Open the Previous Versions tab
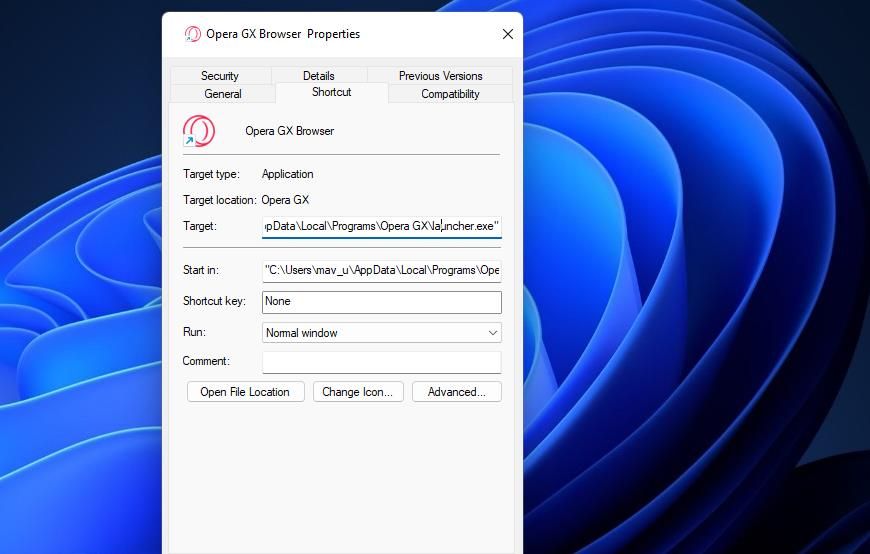Viewport: 870px width, 554px height. (x=441, y=75)
